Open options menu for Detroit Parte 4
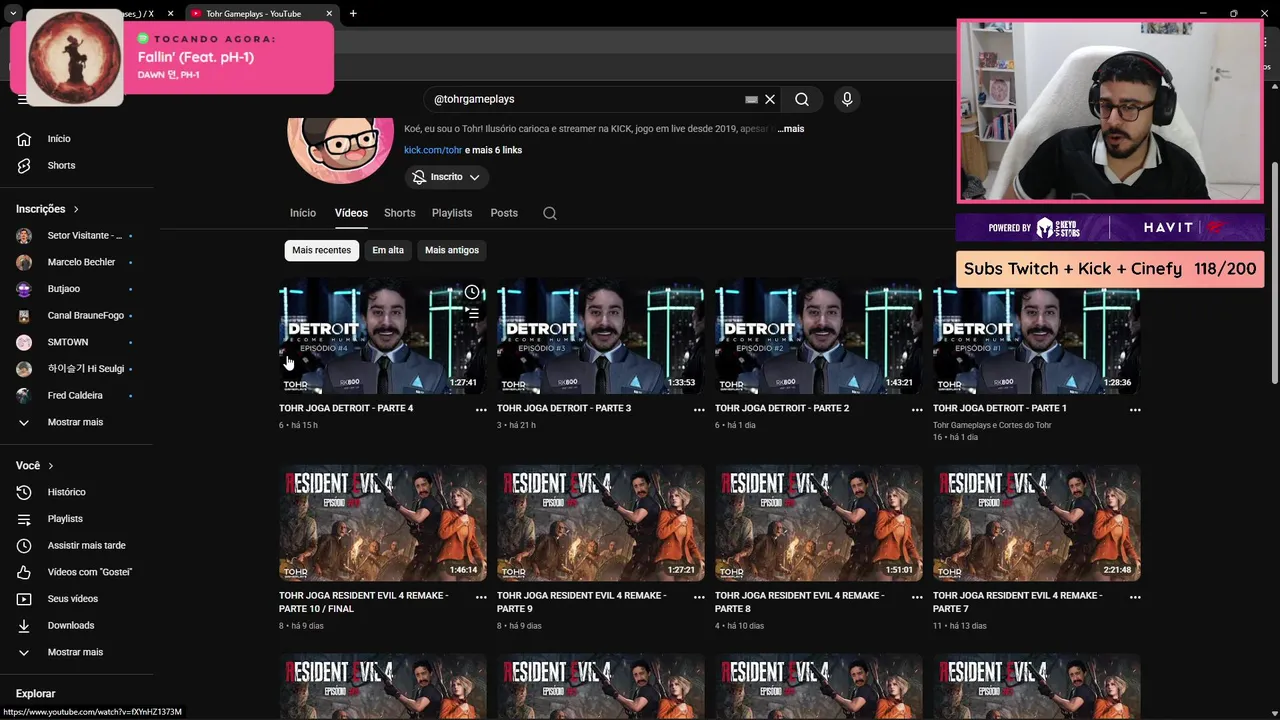This screenshot has height=720, width=1280. [x=481, y=409]
